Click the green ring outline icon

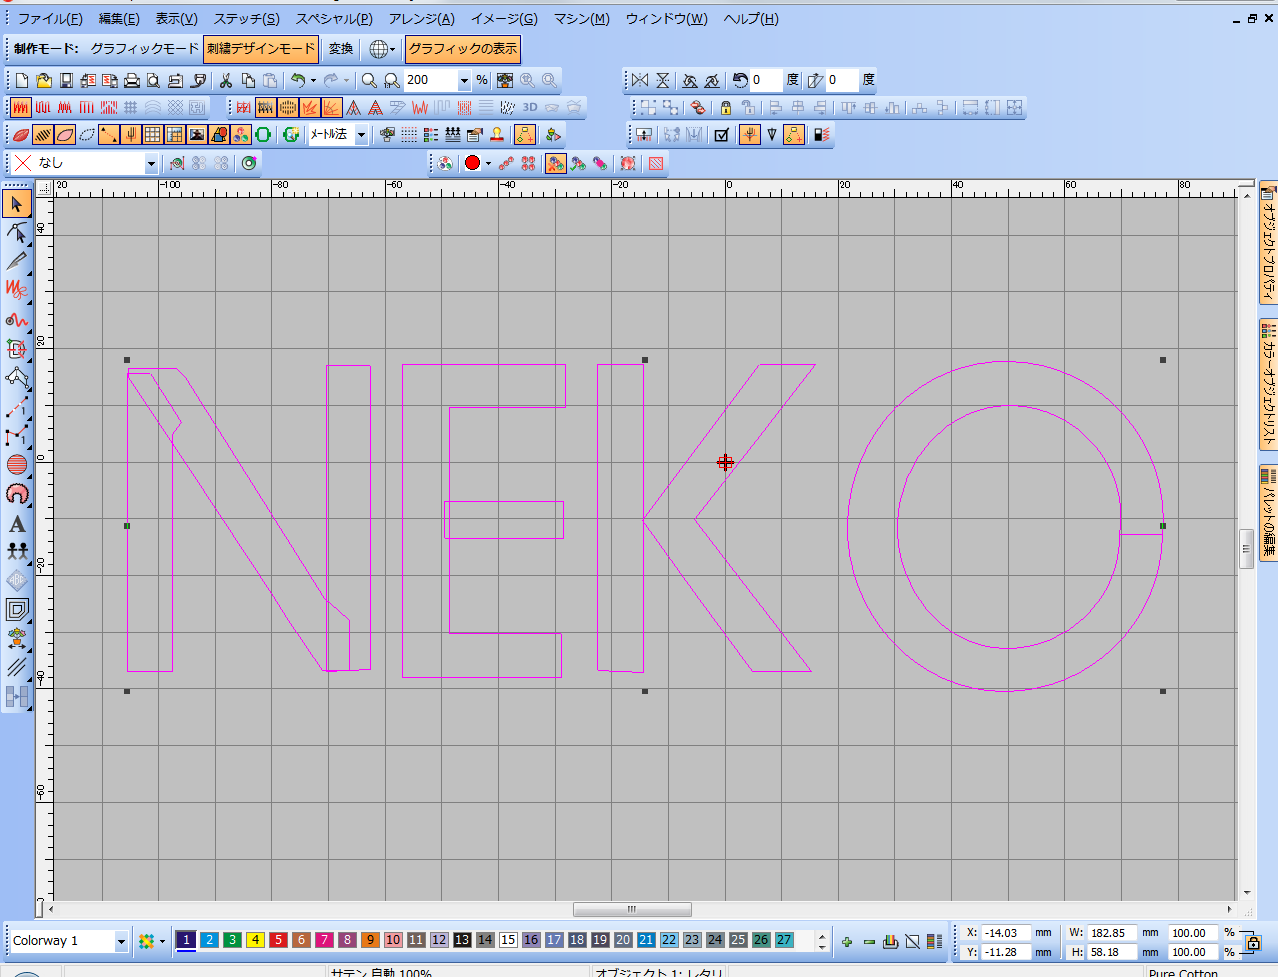point(263,134)
